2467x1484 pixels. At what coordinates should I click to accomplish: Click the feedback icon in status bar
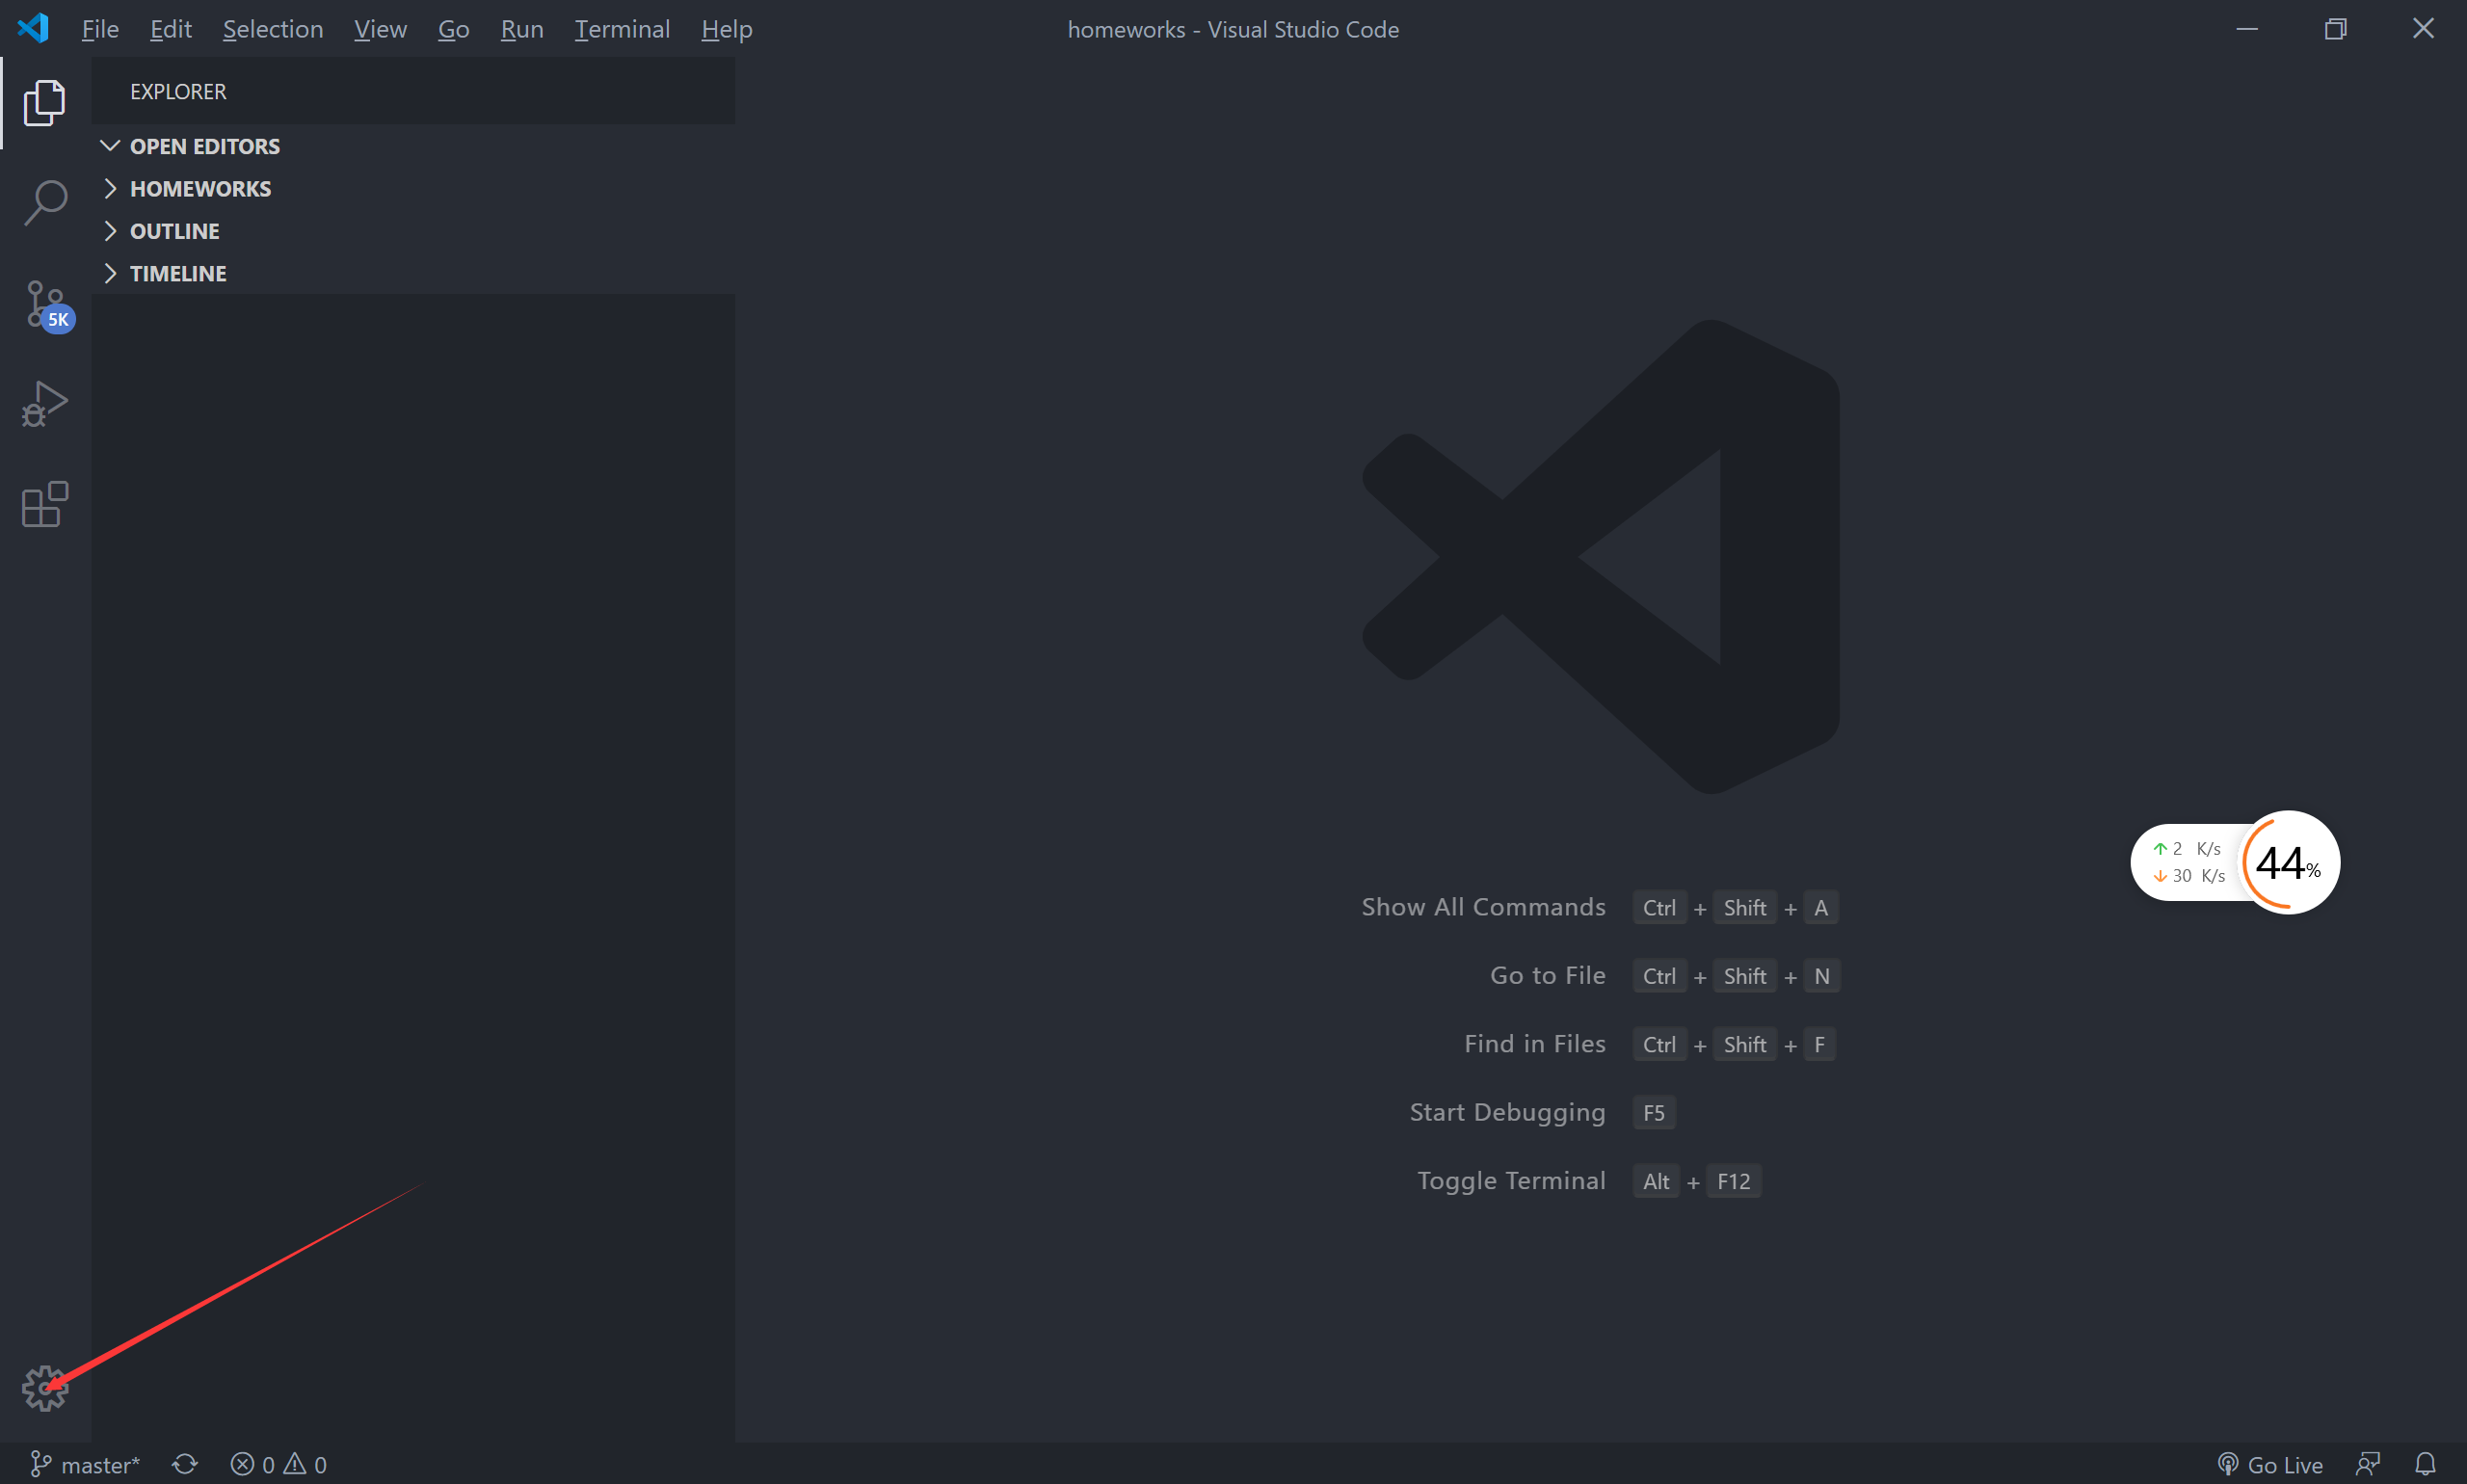point(2367,1464)
